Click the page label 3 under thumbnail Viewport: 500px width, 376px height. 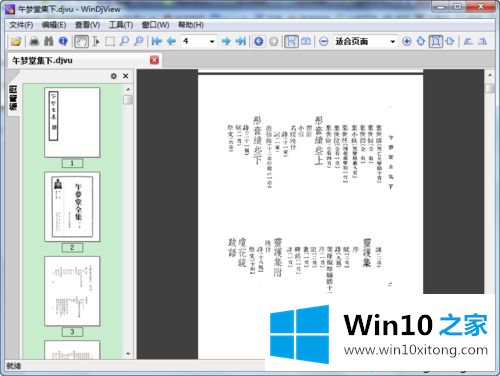(72, 332)
